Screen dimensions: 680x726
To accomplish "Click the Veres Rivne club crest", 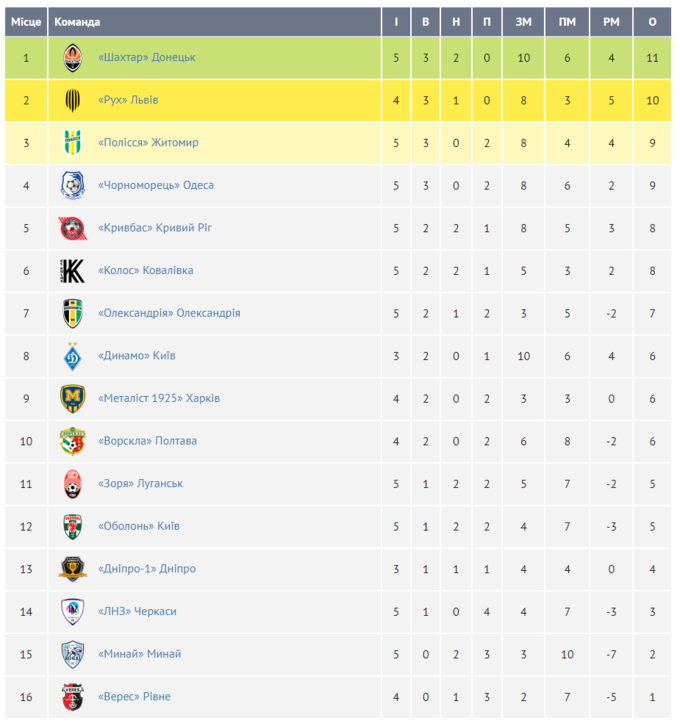I will (72, 697).
